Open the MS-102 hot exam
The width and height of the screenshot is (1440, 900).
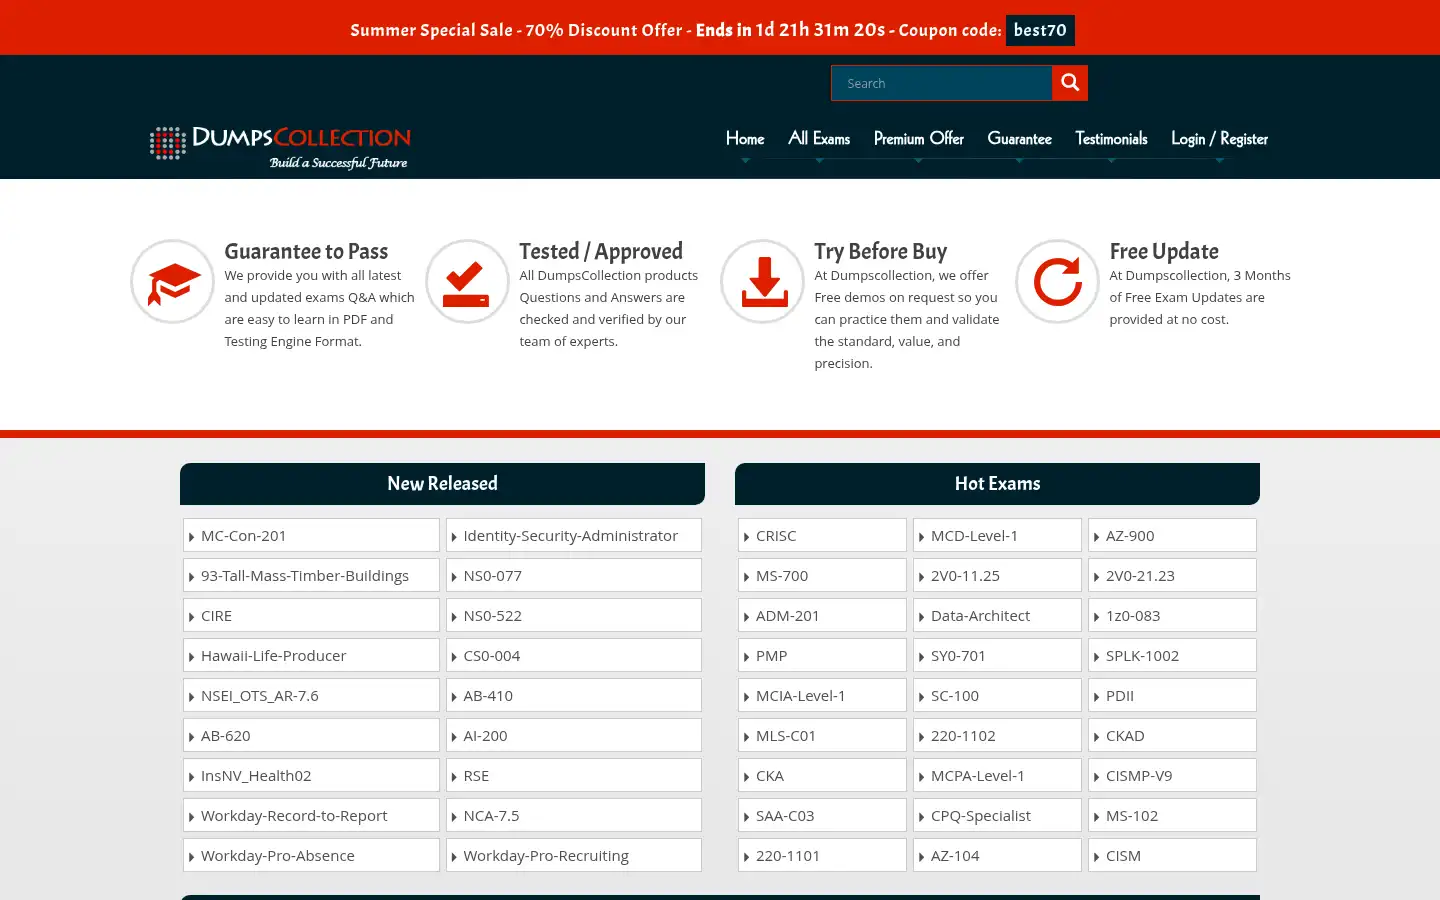pyautogui.click(x=1172, y=815)
